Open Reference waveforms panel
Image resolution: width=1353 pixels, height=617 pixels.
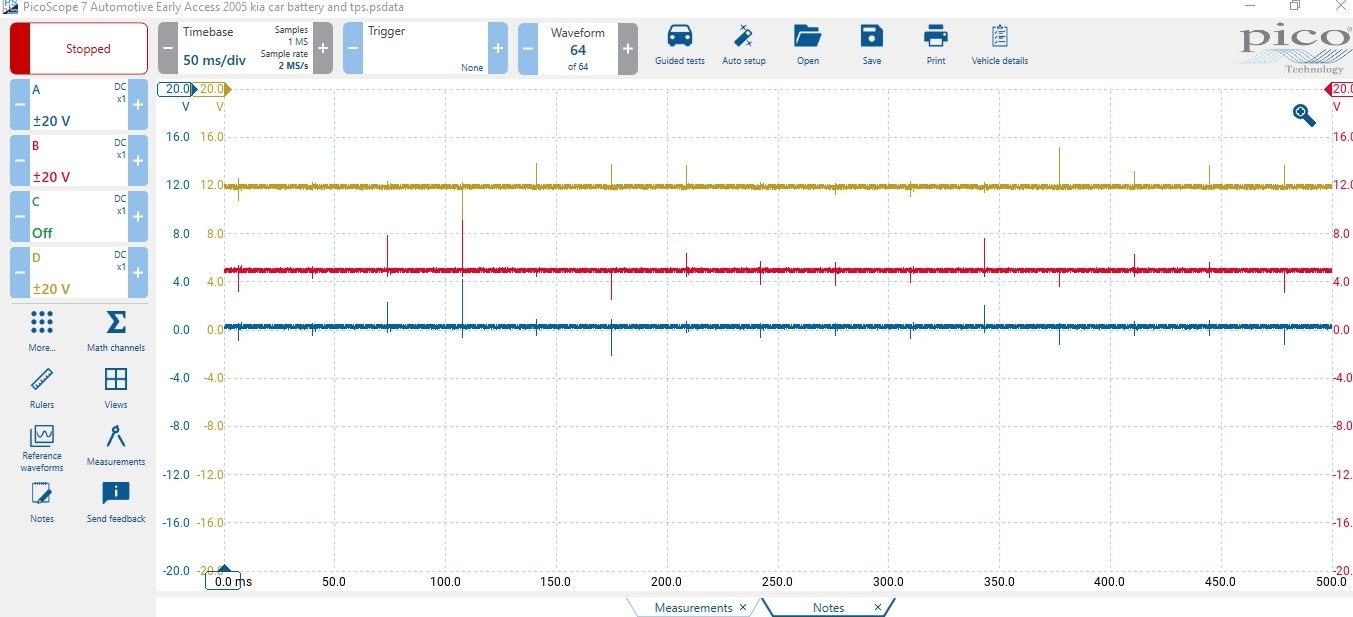pyautogui.click(x=42, y=437)
